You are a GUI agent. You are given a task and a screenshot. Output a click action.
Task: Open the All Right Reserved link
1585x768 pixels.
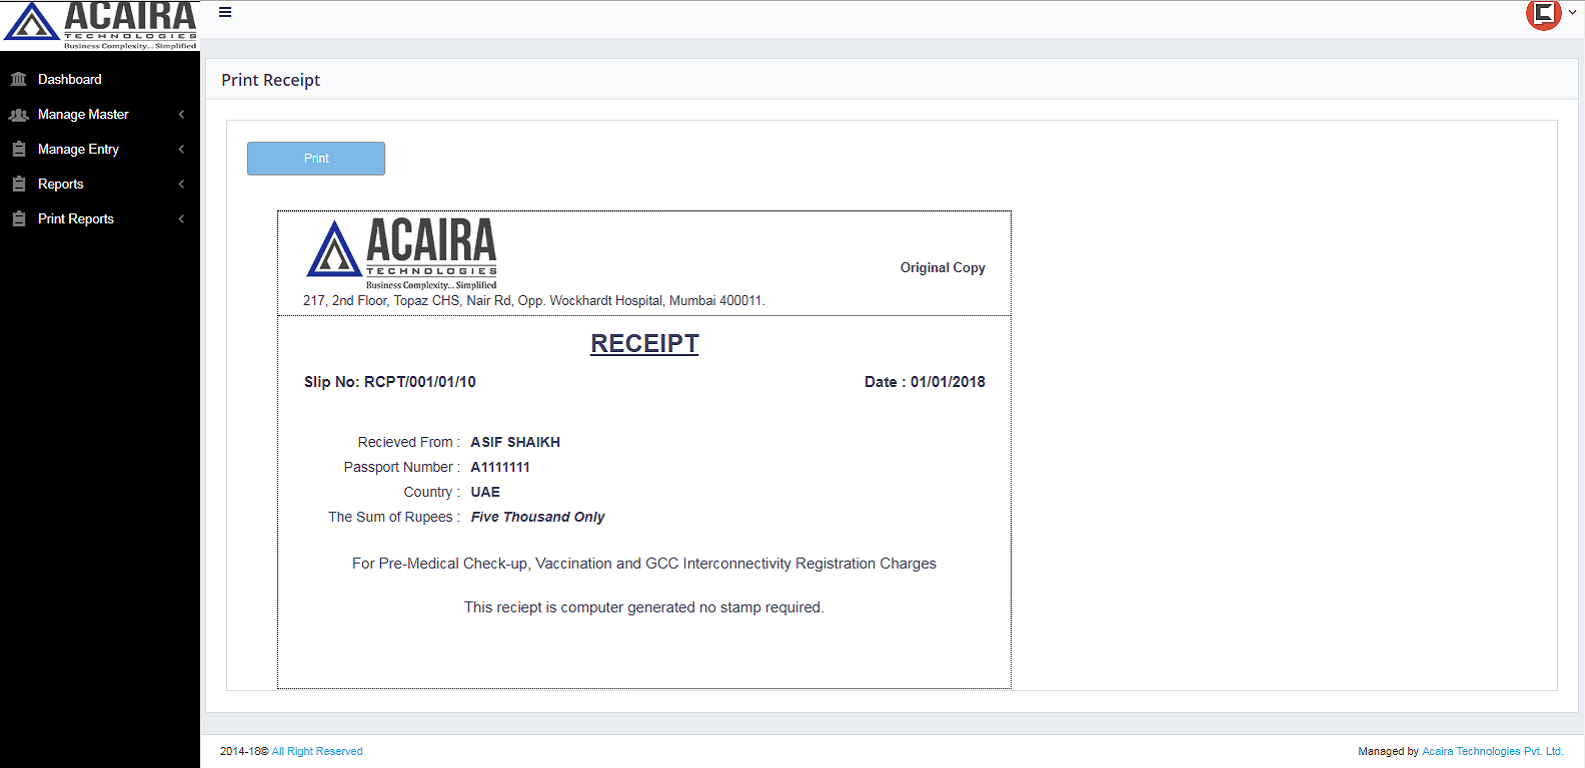pyautogui.click(x=317, y=751)
